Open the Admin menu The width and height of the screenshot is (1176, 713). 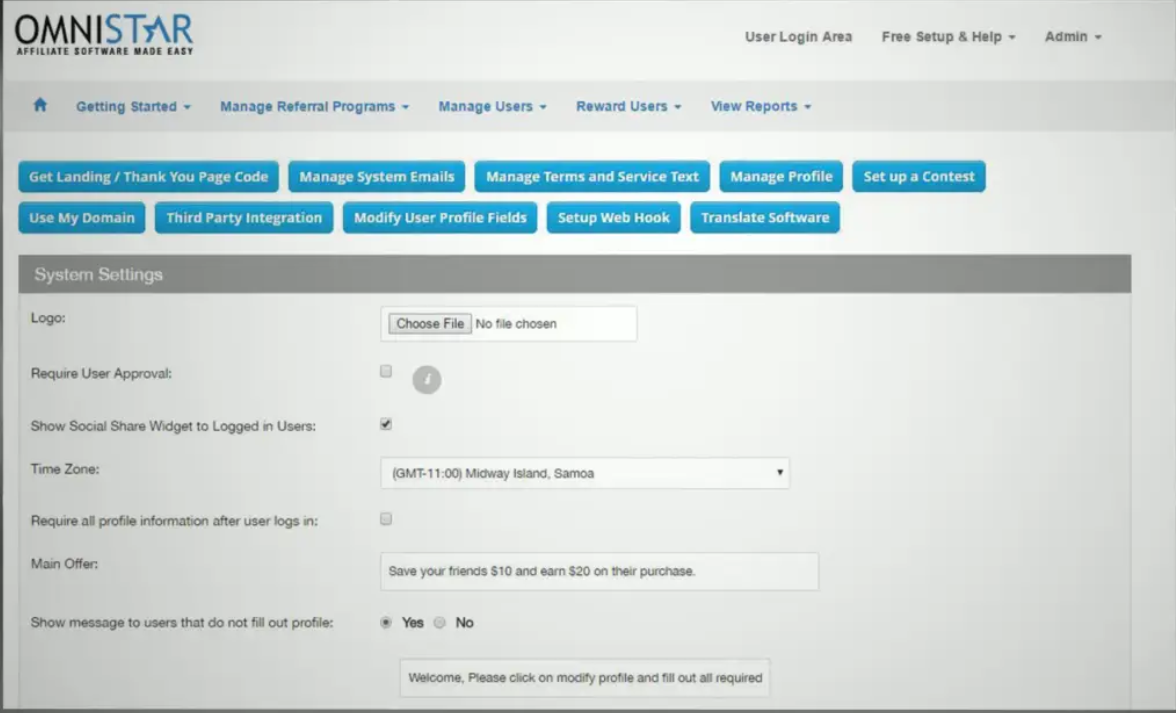[x=1071, y=36]
